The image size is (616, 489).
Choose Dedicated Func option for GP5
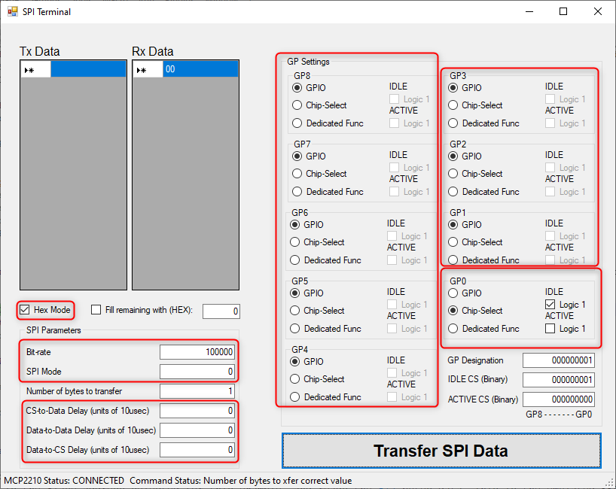pyautogui.click(x=295, y=328)
